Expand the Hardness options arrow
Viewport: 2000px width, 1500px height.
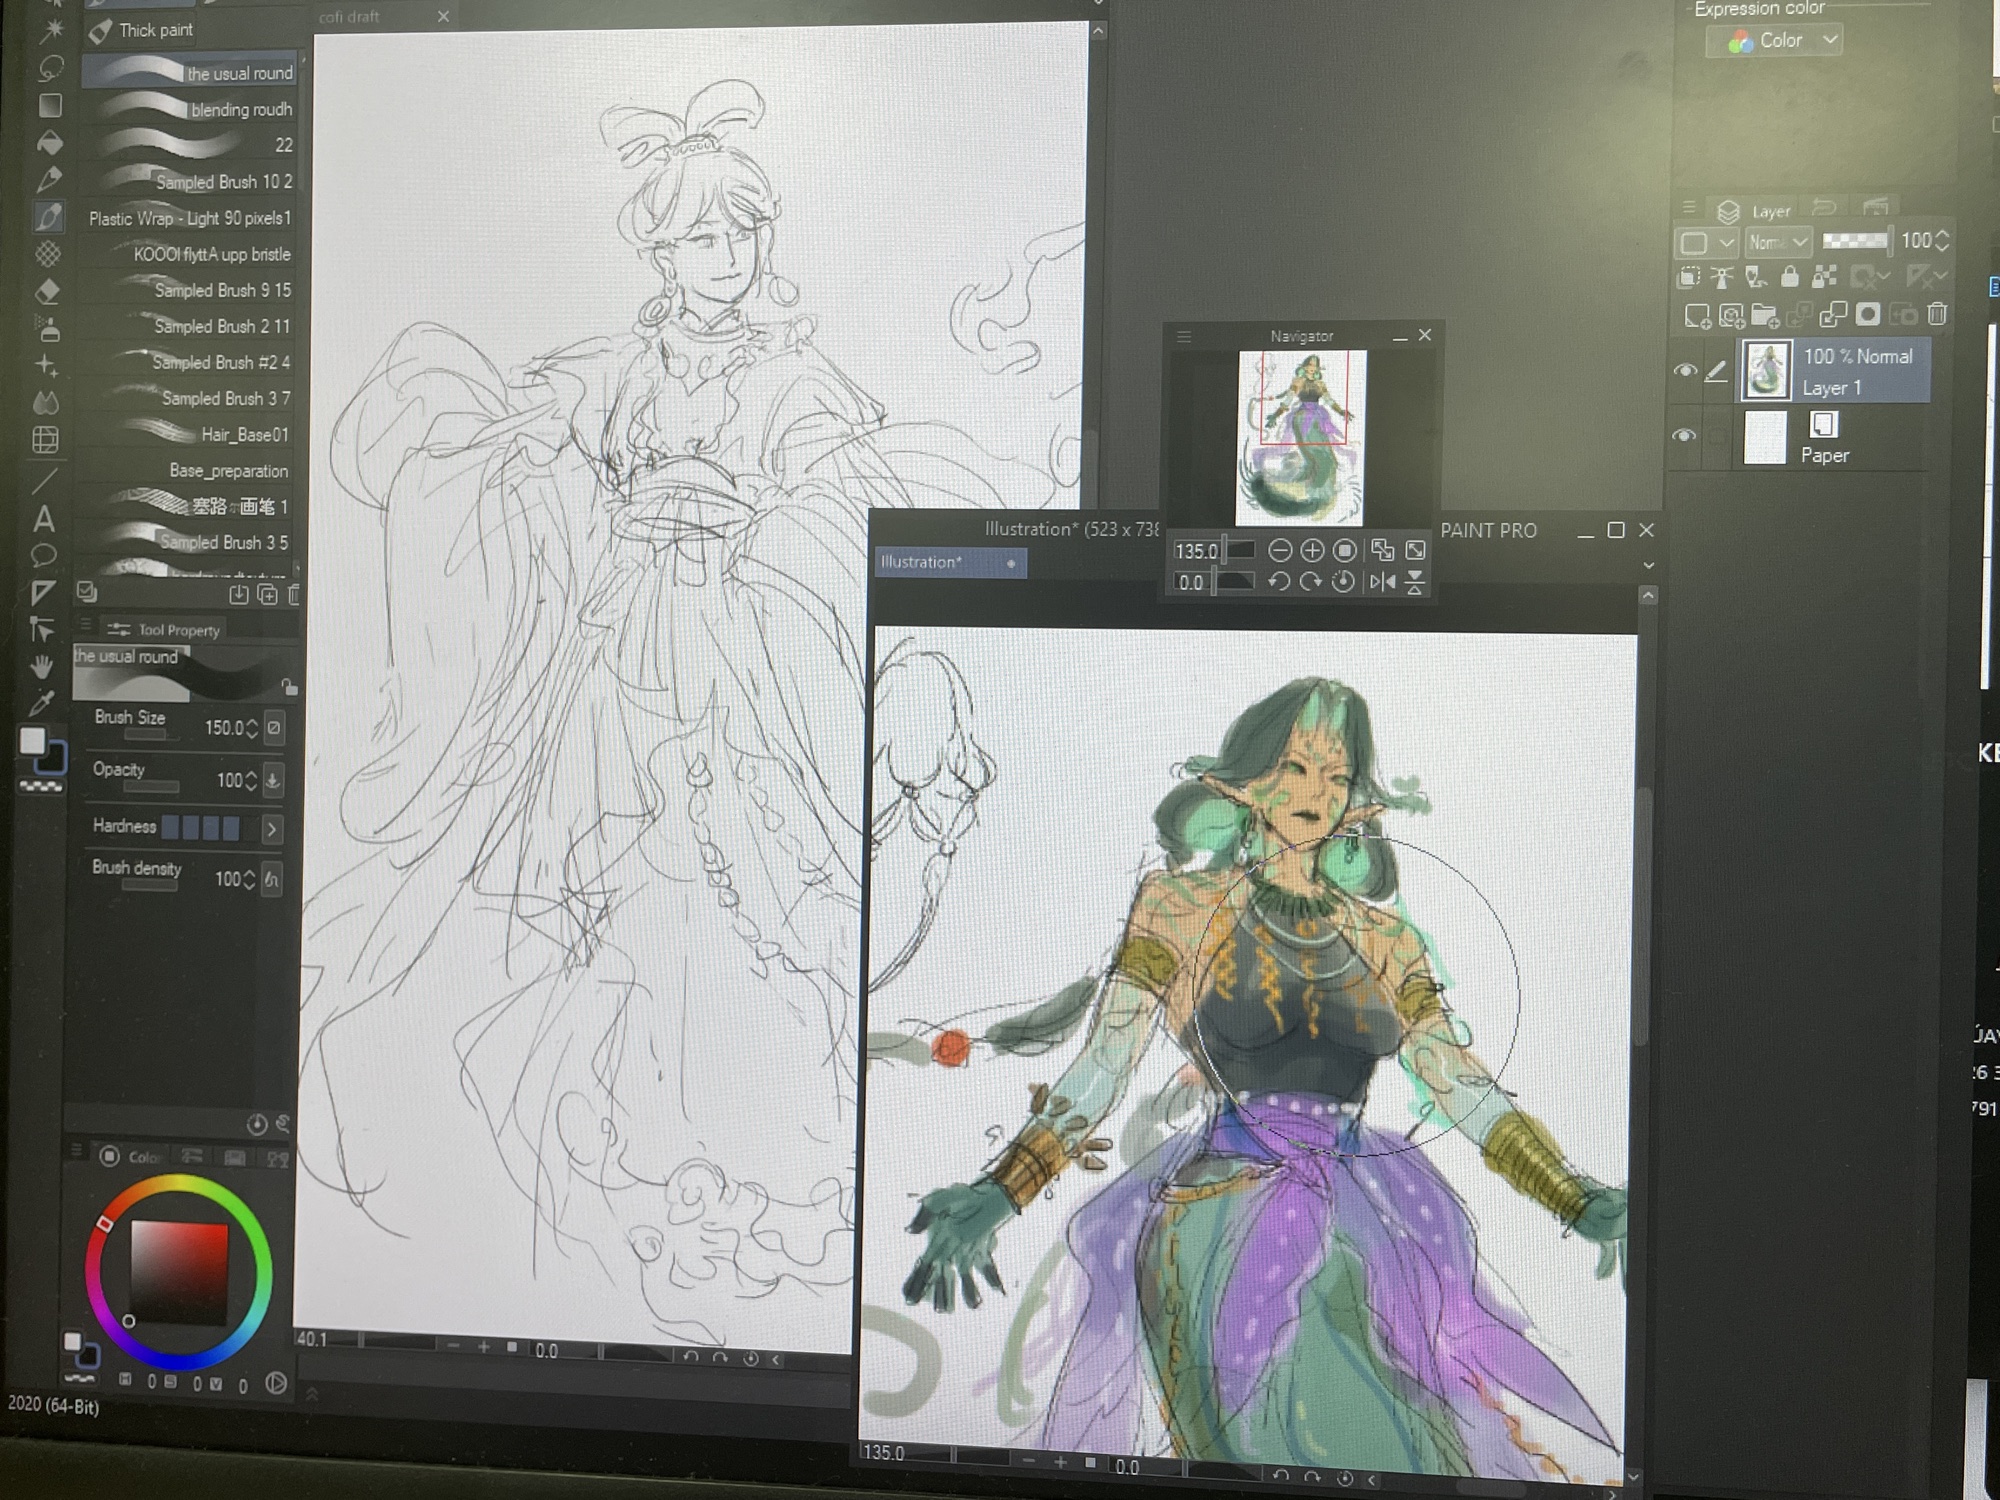[x=271, y=829]
